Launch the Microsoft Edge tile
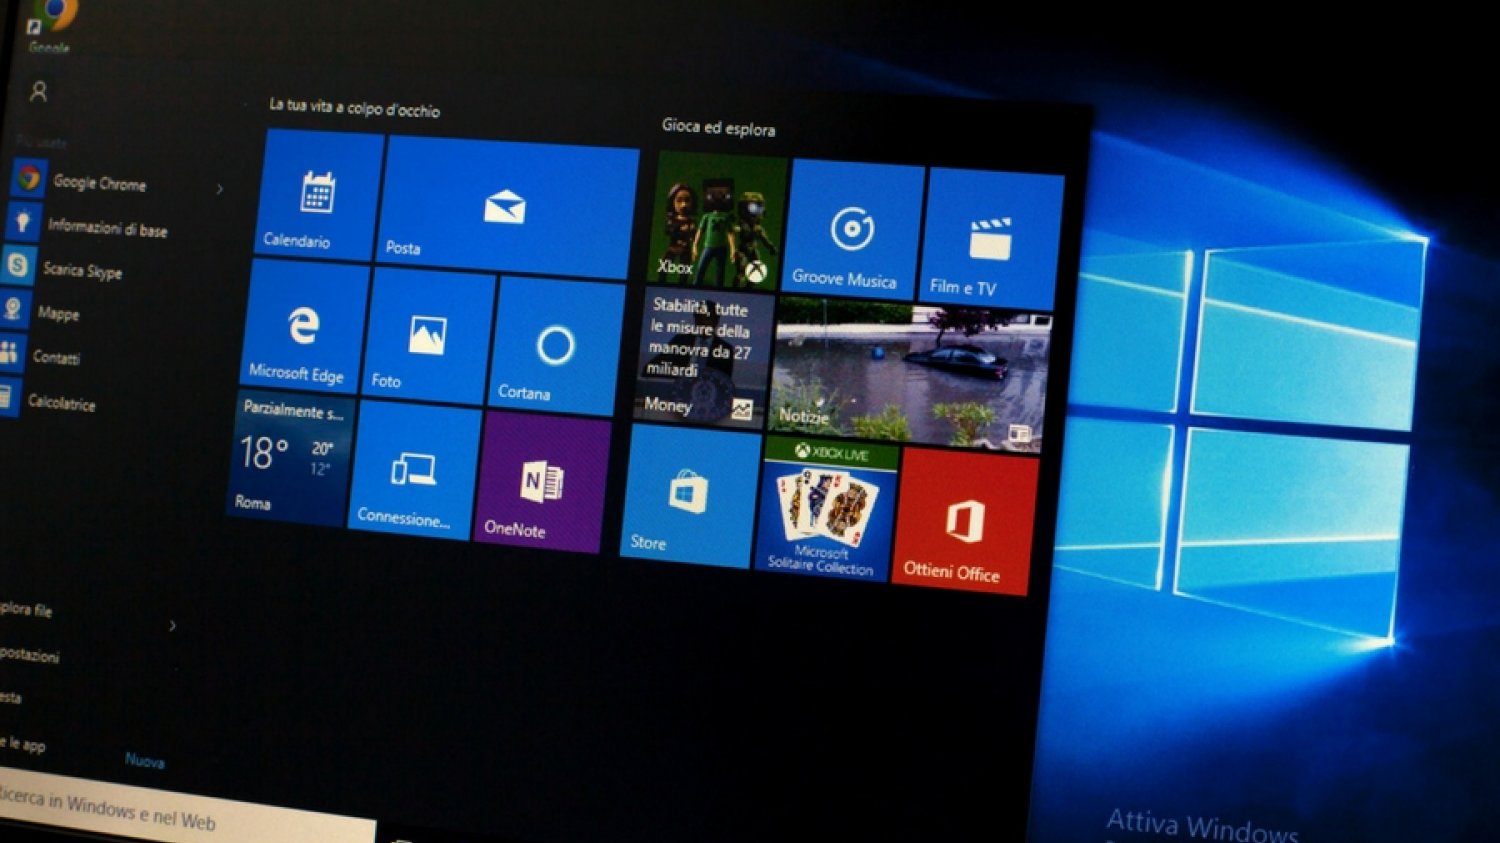The height and width of the screenshot is (843, 1500). [304, 326]
